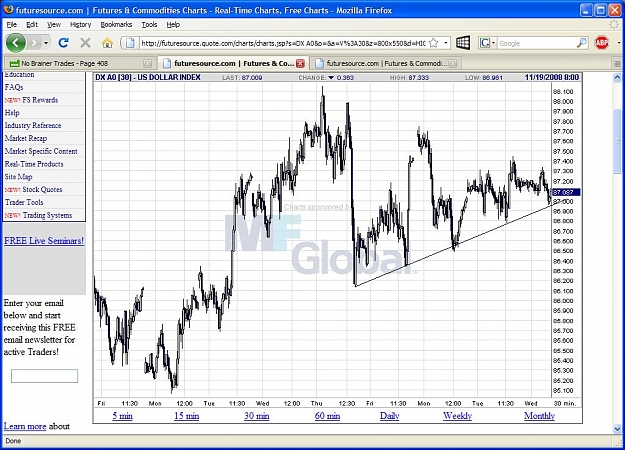This screenshot has height=450, width=625.
Task: Open Industry Reference in the sidebar
Action: (33, 125)
